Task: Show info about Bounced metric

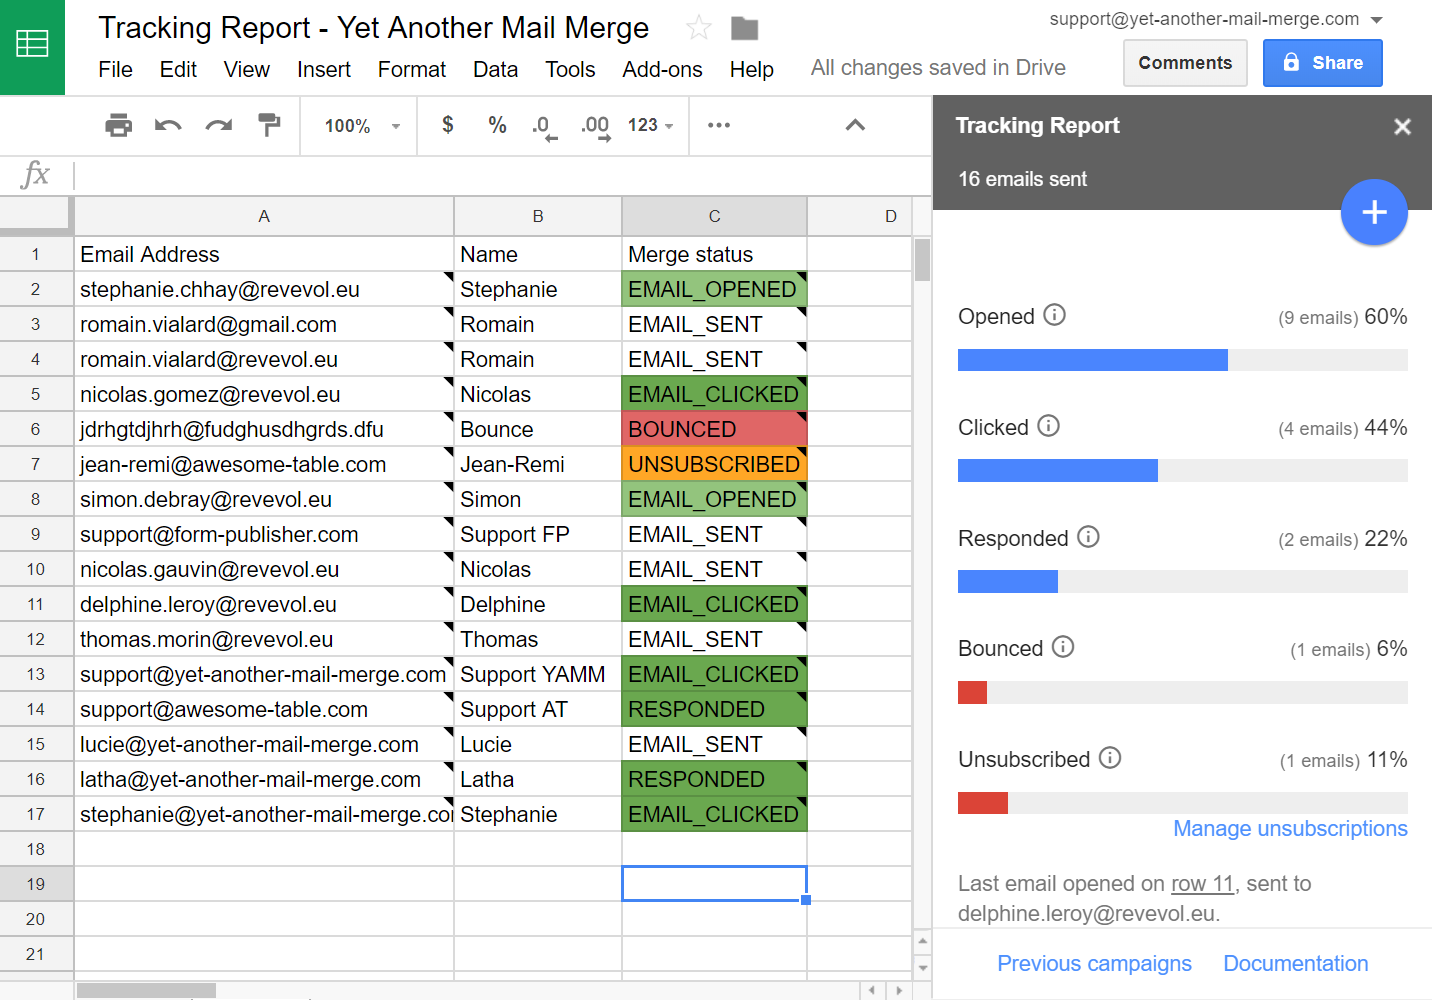Action: [1063, 647]
